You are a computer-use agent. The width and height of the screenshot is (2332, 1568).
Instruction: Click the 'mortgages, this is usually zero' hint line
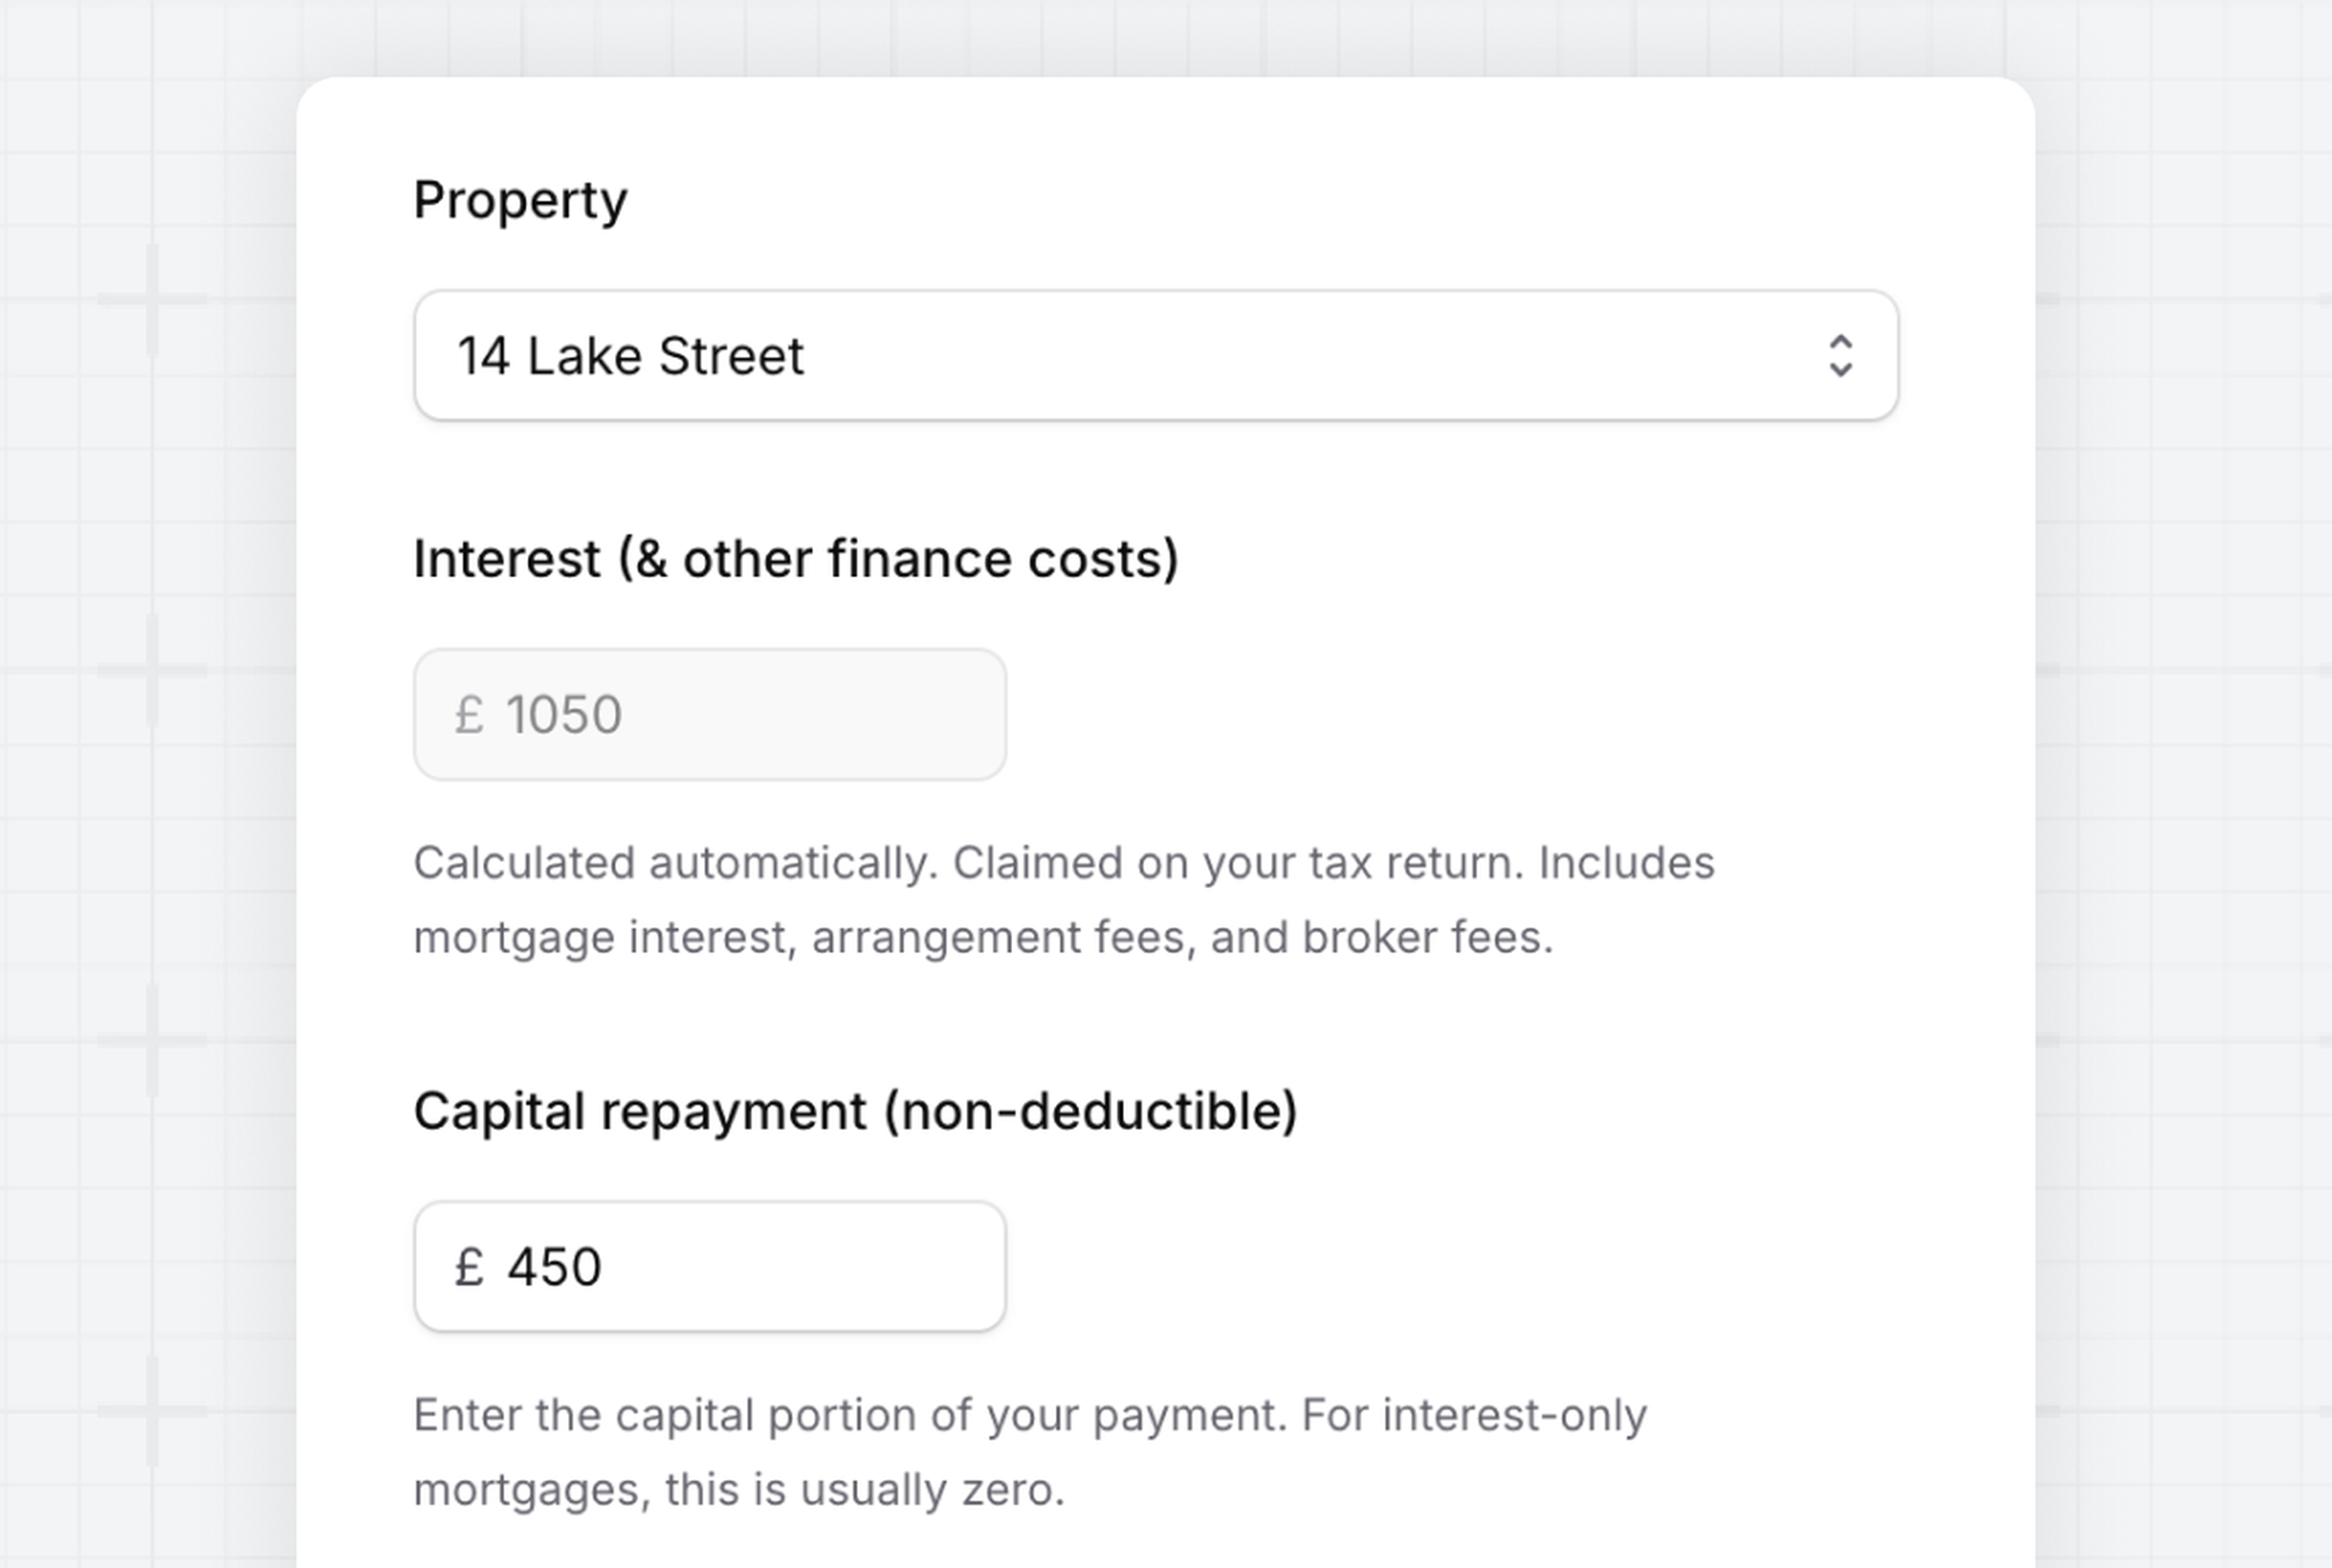coord(739,1490)
